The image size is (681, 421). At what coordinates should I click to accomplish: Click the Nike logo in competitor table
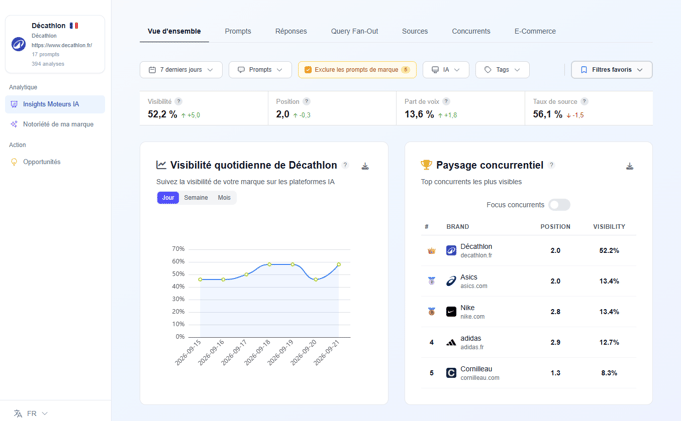[451, 312]
